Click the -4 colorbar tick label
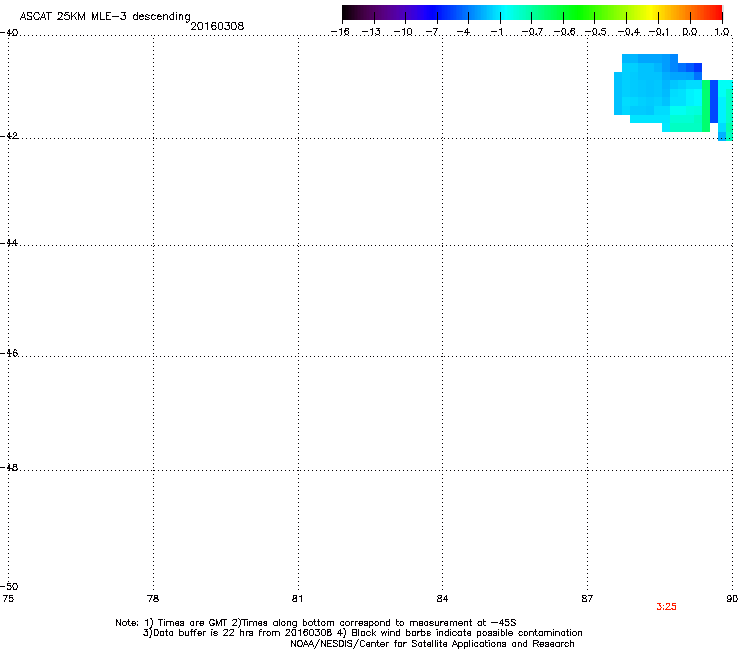Image resolution: width=740 pixels, height=650 pixels. pyautogui.click(x=463, y=32)
